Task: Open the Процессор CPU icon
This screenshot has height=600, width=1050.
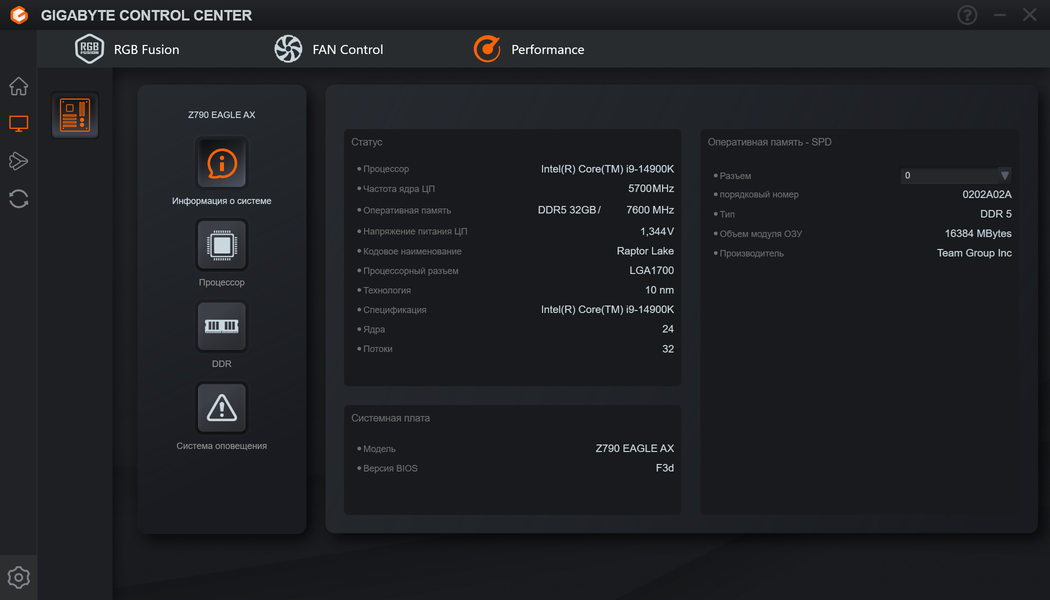Action: [222, 244]
